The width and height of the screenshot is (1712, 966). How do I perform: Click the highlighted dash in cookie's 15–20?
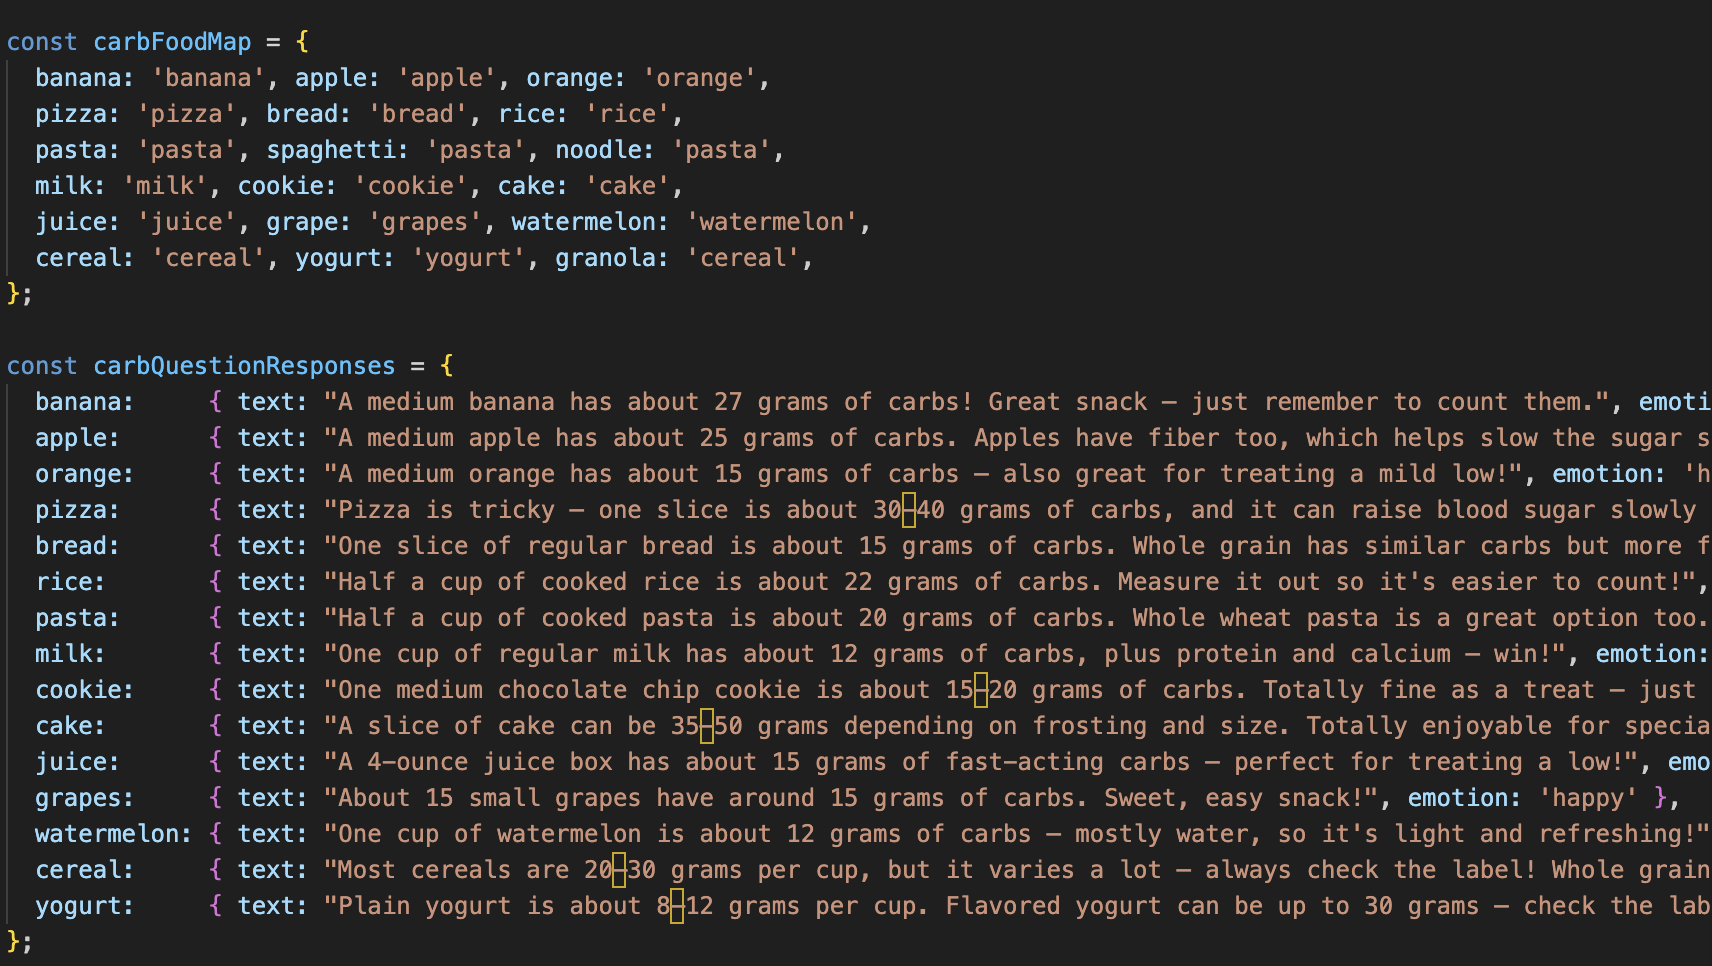(981, 690)
